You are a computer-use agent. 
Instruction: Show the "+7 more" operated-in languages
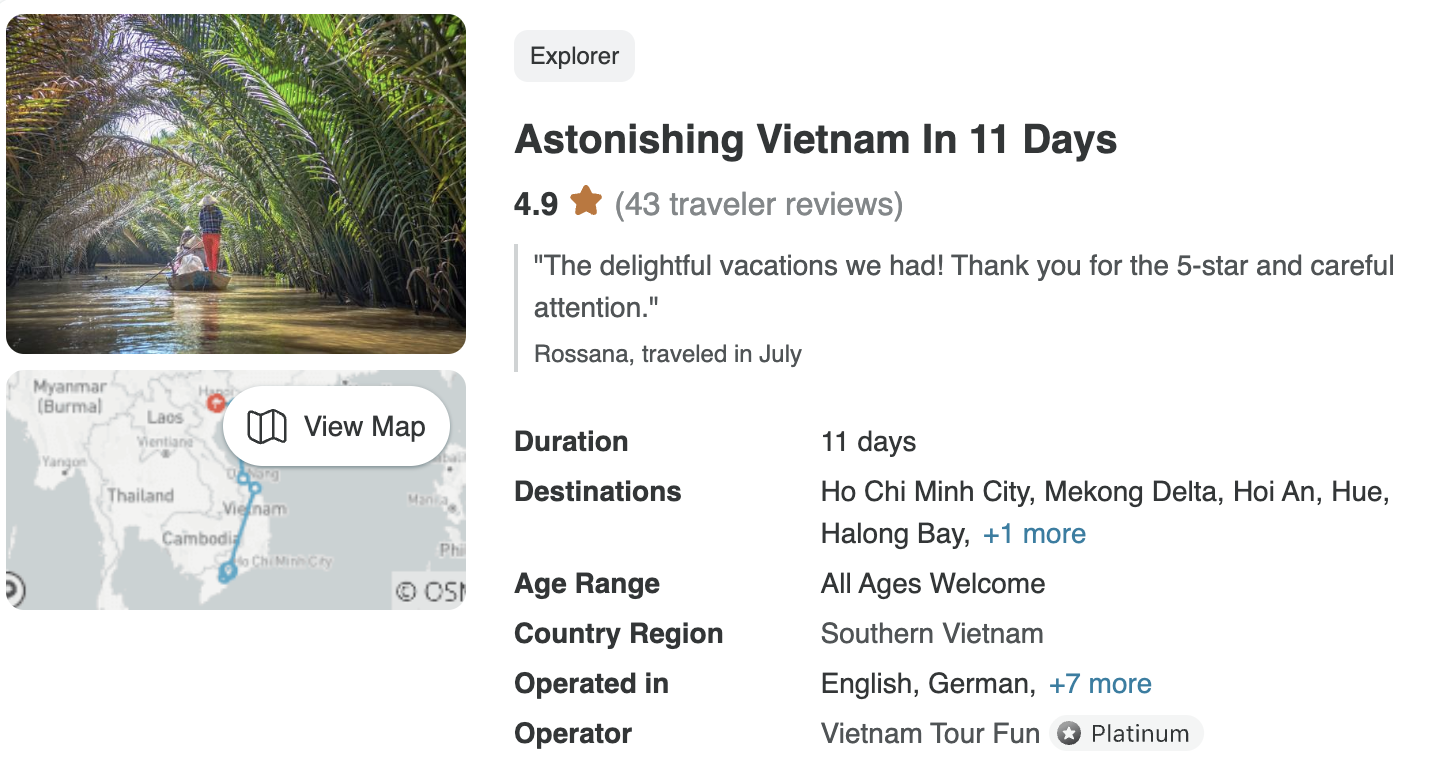pos(1100,684)
